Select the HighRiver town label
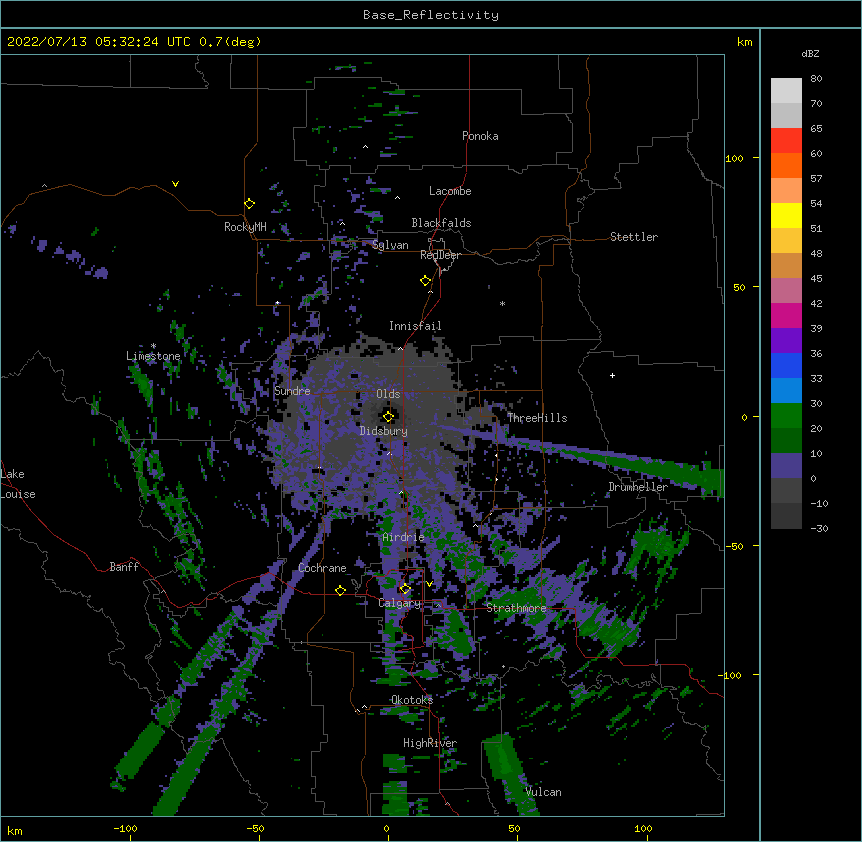This screenshot has height=842, width=862. tap(430, 743)
